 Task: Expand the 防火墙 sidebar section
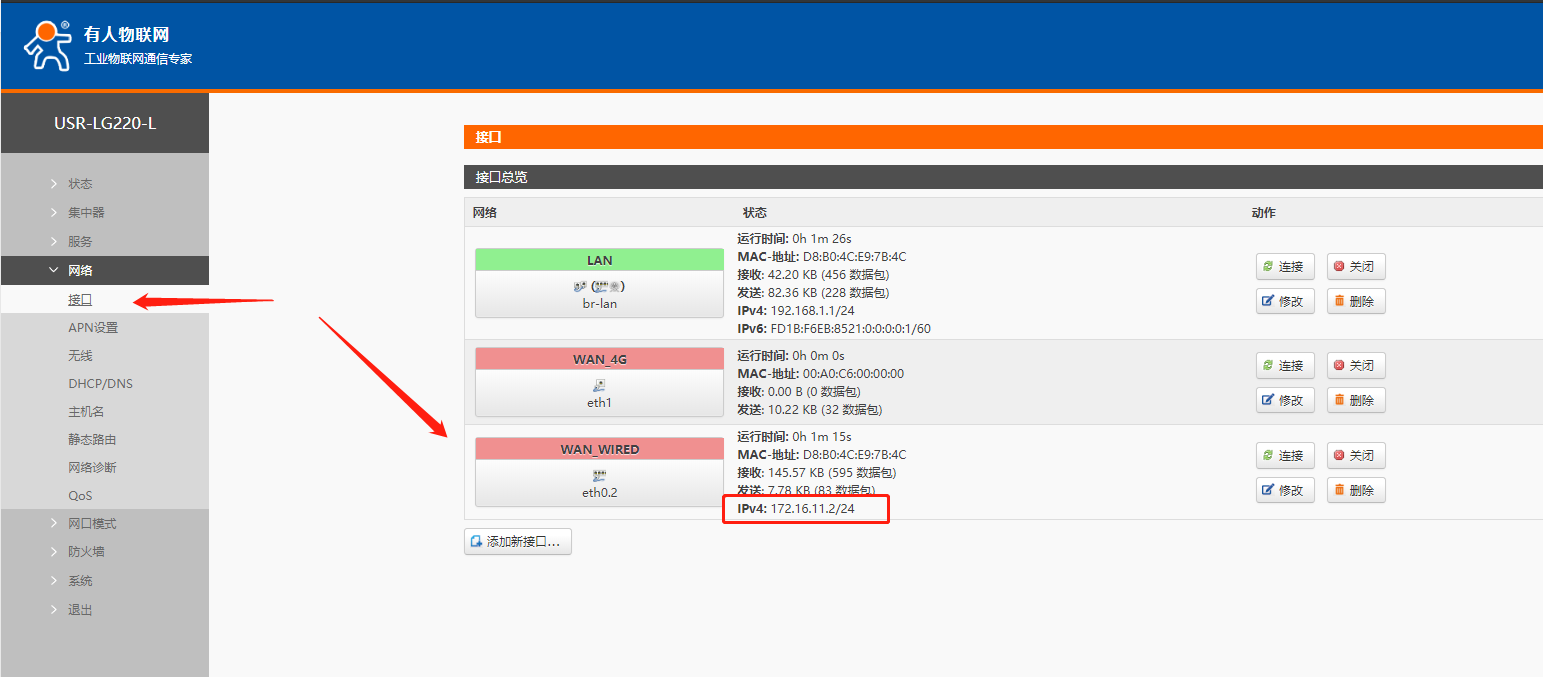(86, 552)
